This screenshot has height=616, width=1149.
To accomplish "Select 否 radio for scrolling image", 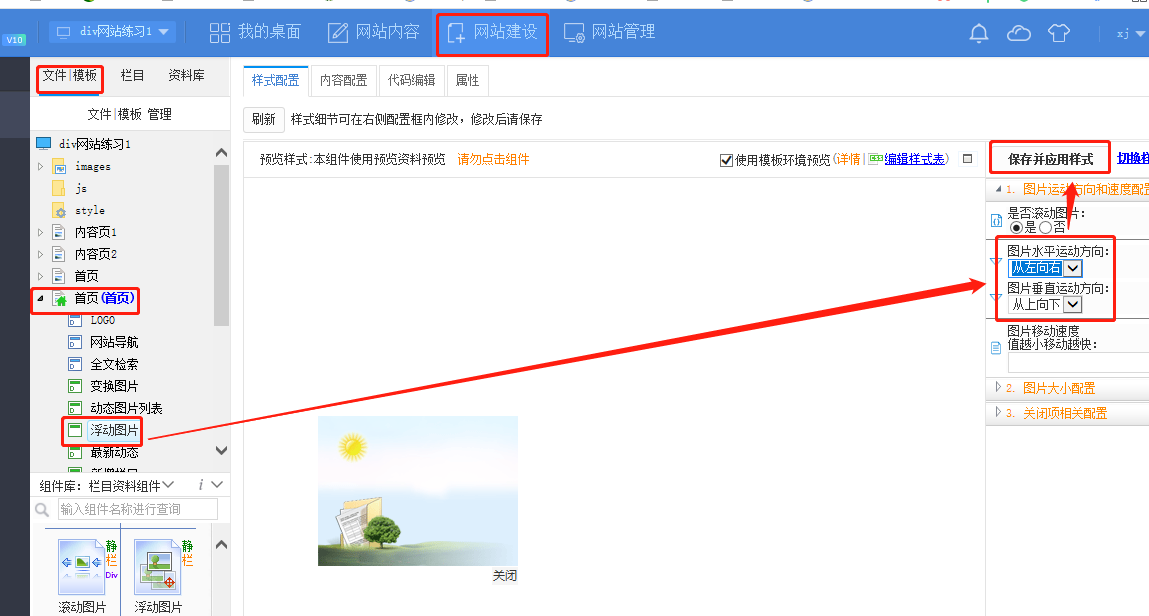I will point(1045,227).
